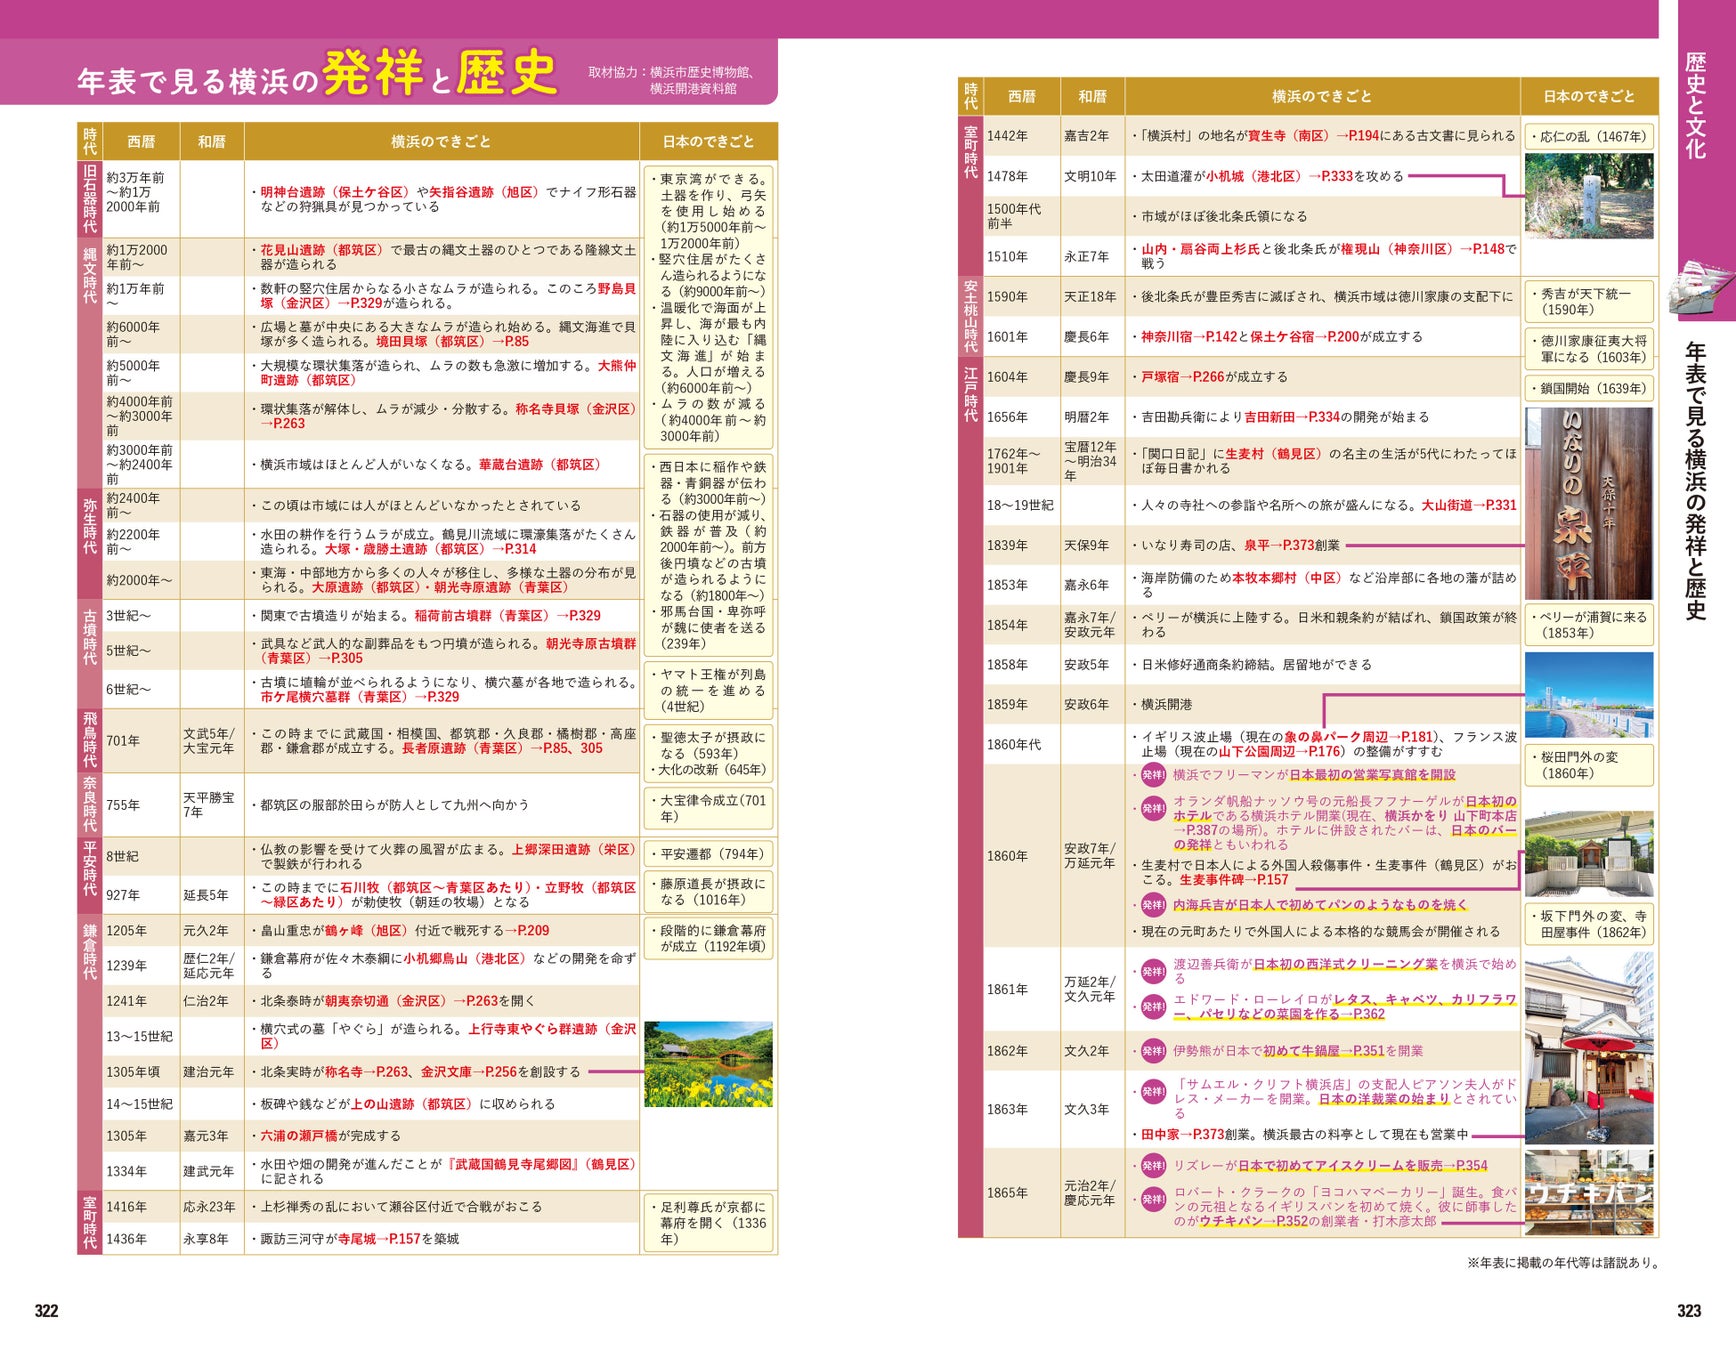
Task: Open the 大山街道 link
Action: pos(1447,505)
